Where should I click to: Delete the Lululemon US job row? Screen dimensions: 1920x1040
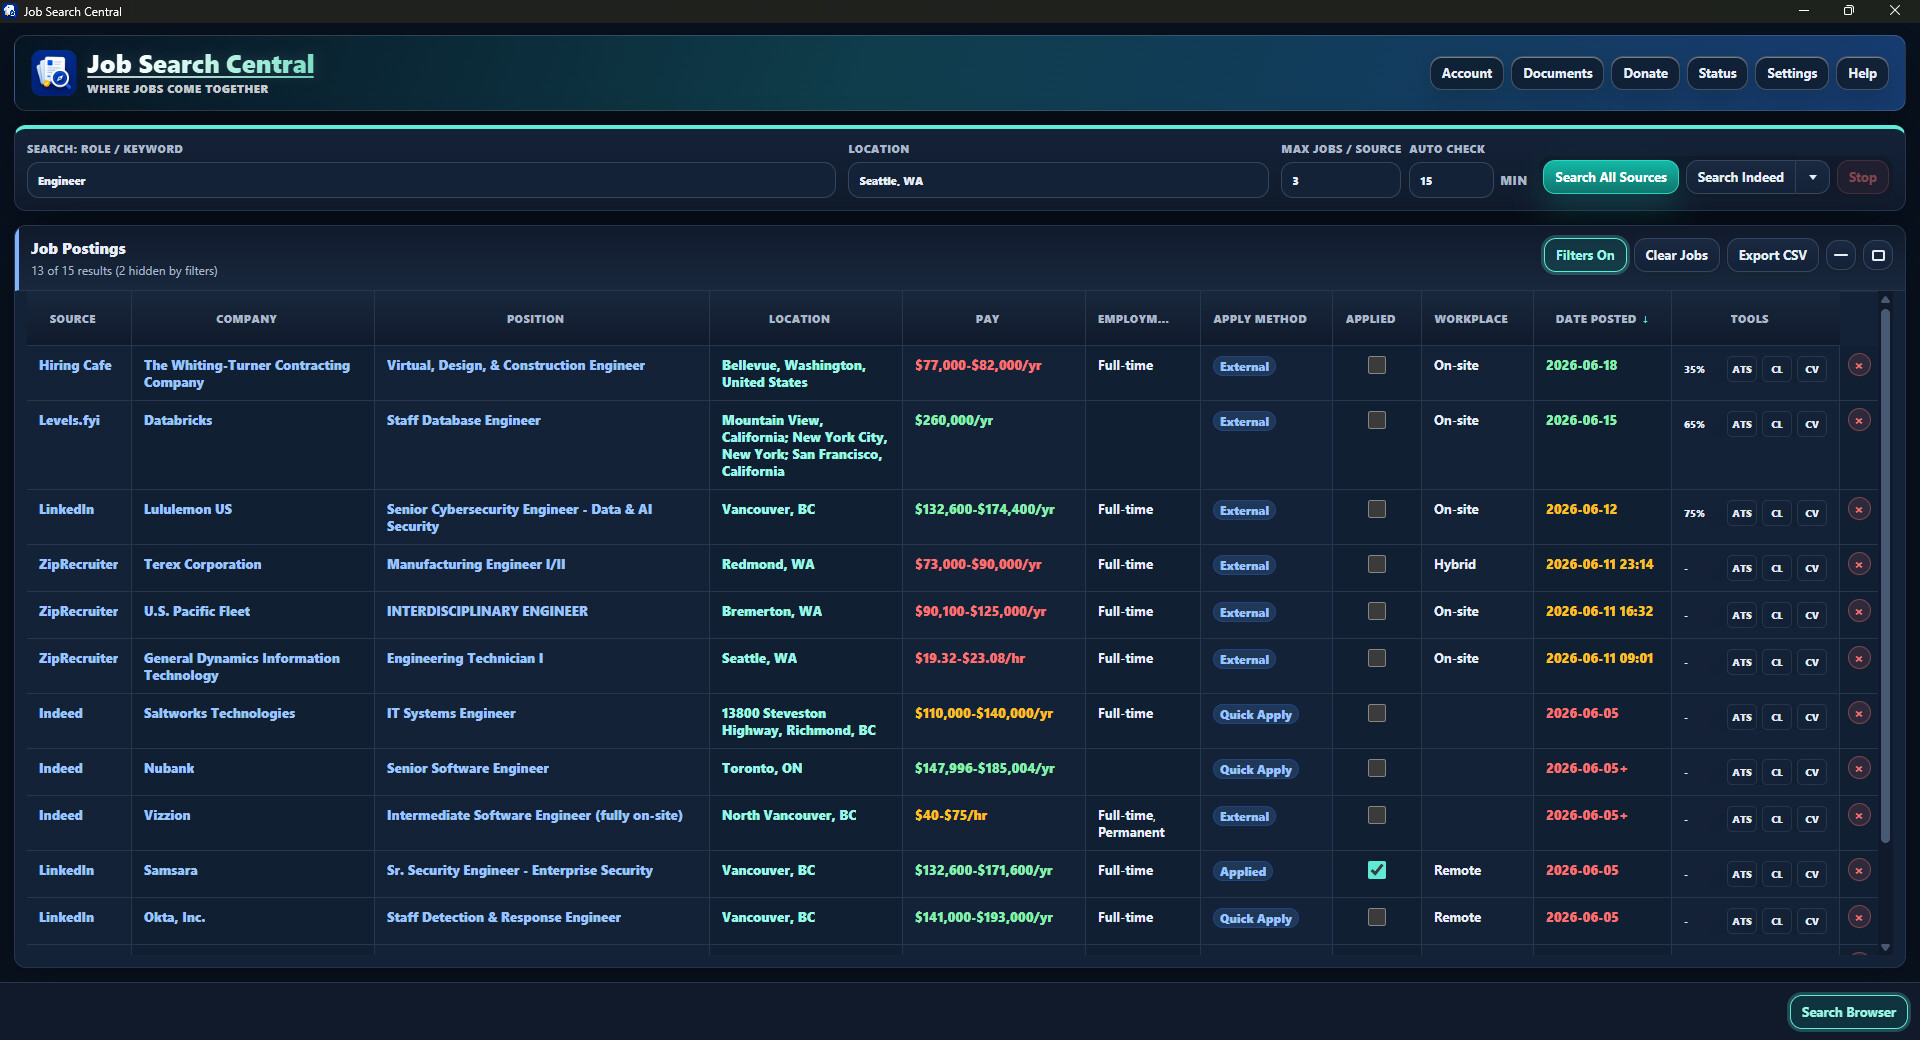(1859, 510)
